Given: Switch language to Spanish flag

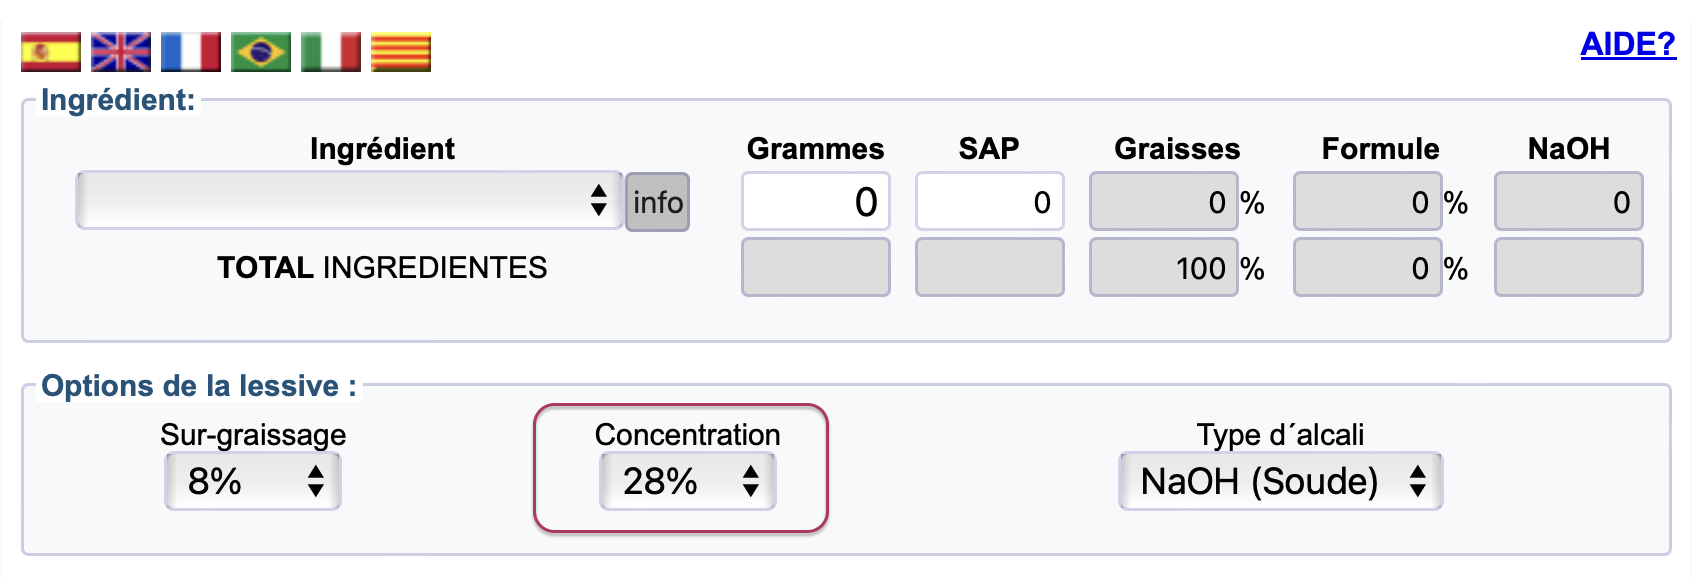Looking at the screenshot, I should (x=51, y=52).
